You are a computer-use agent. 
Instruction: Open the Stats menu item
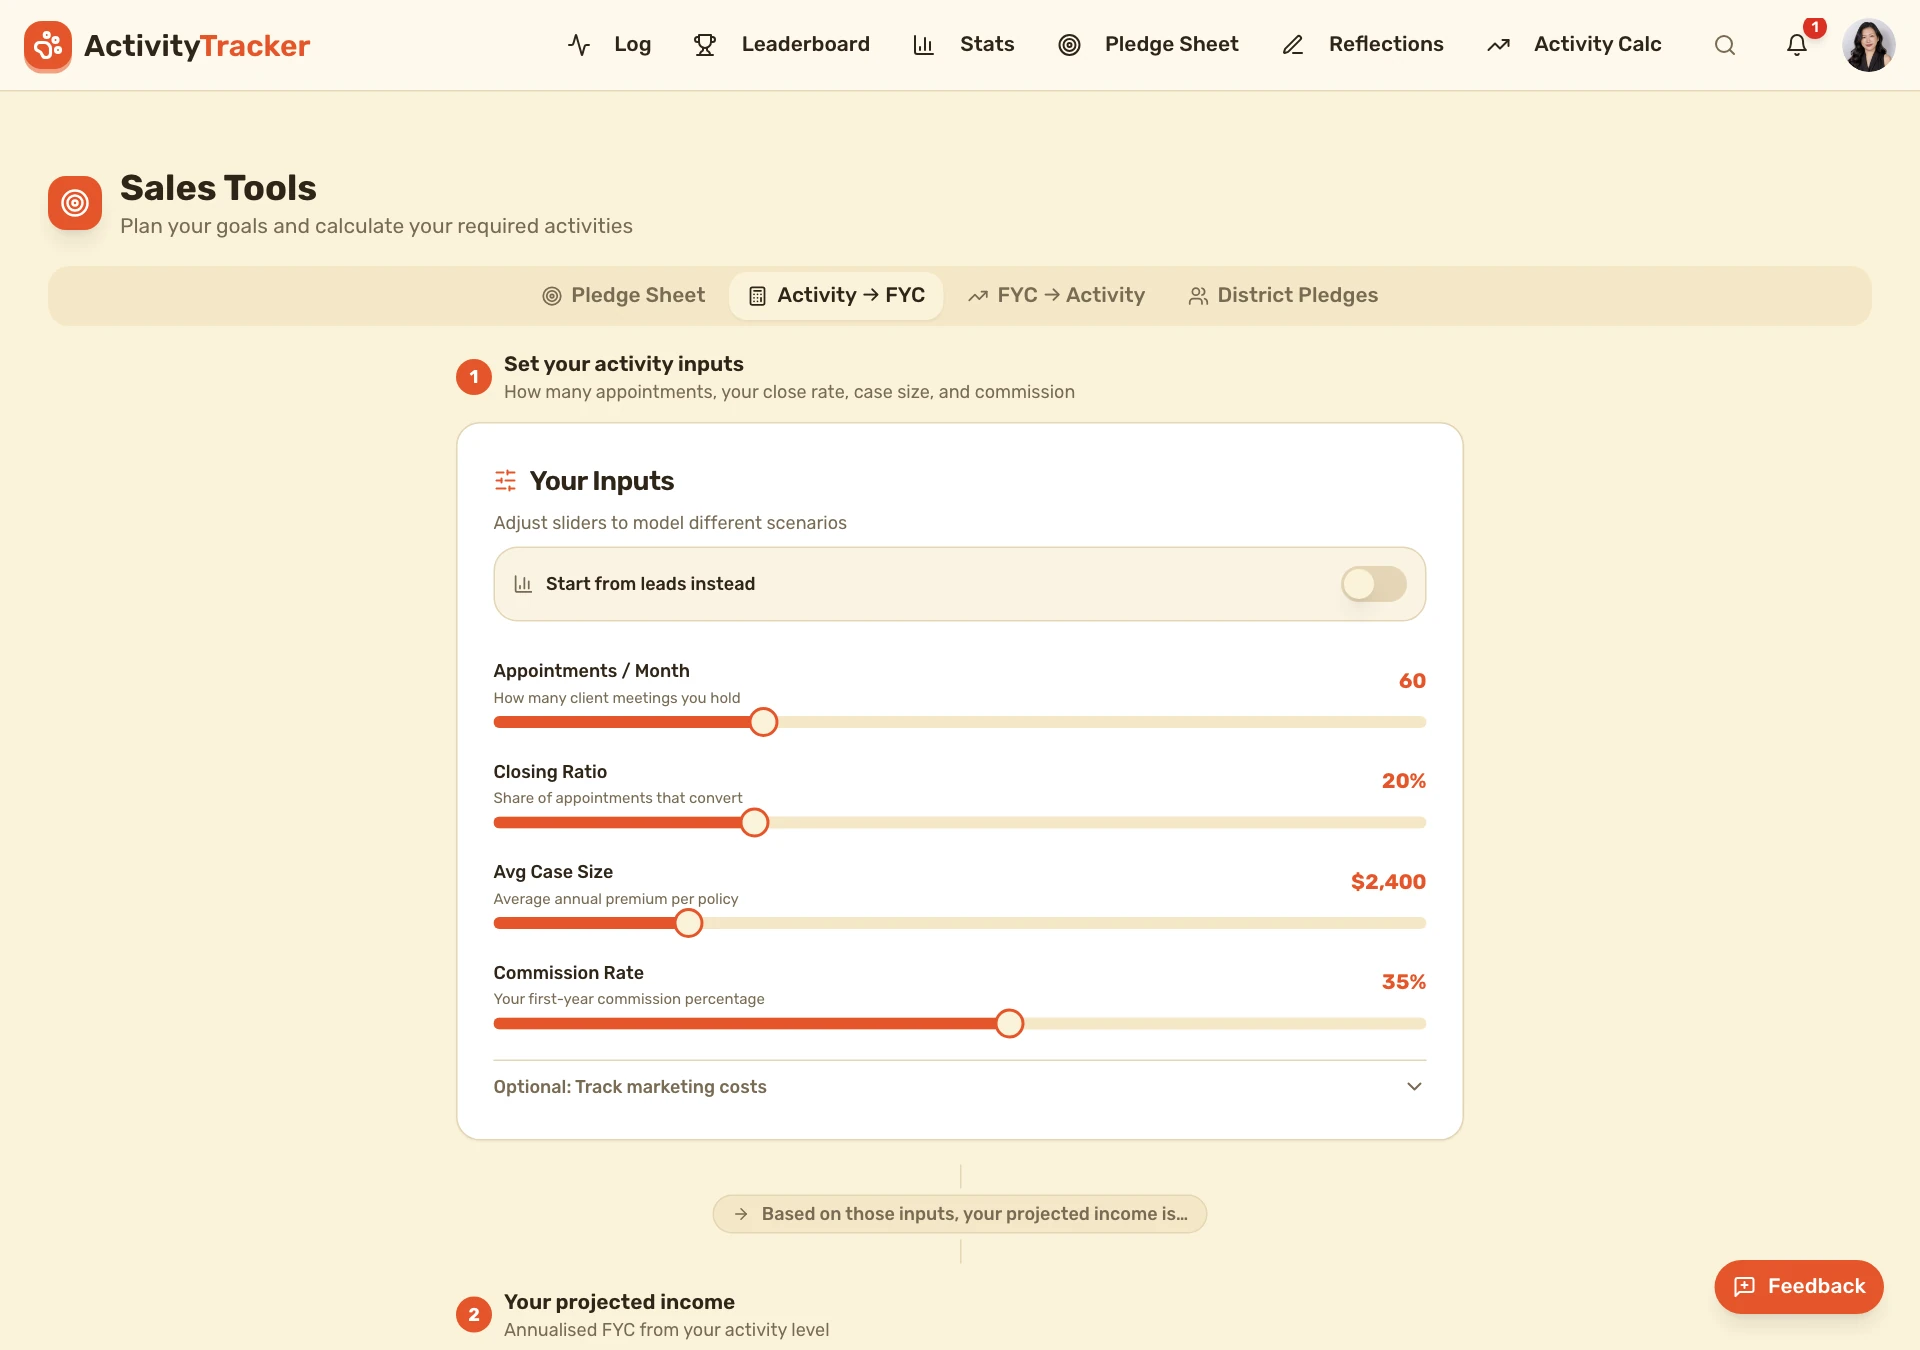pyautogui.click(x=964, y=45)
